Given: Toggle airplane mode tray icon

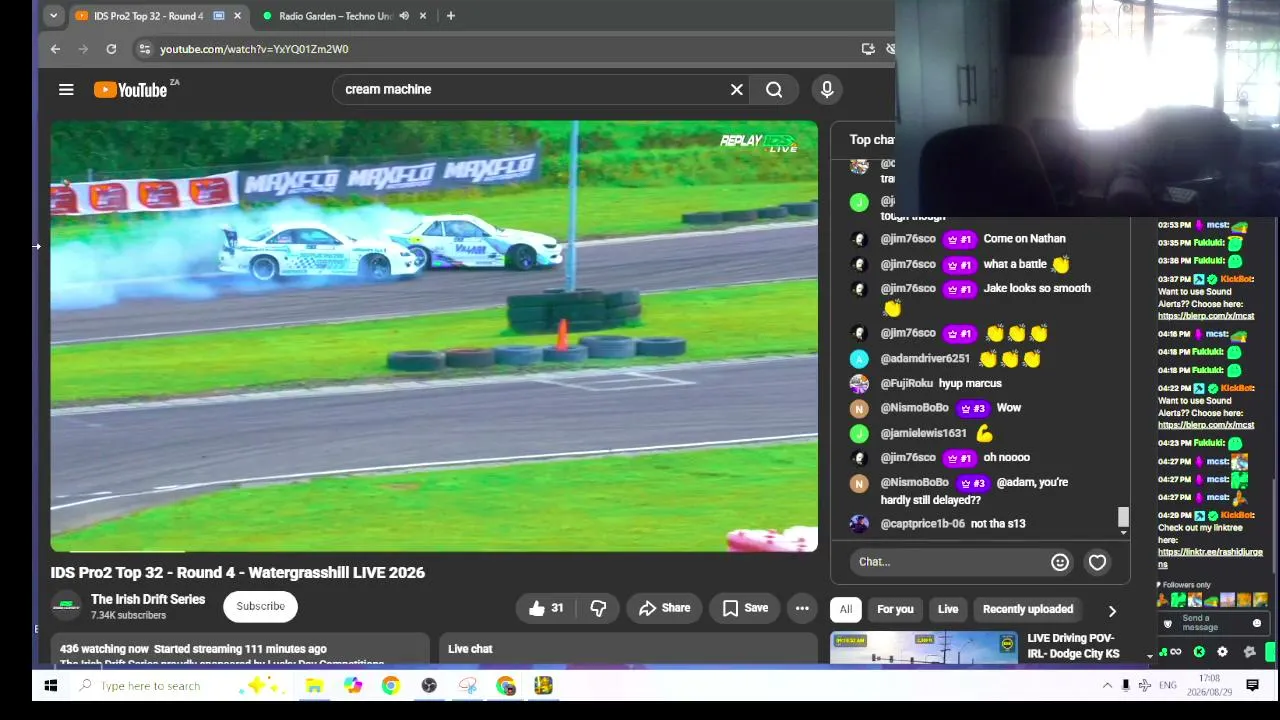Looking at the screenshot, I should click(1145, 686).
